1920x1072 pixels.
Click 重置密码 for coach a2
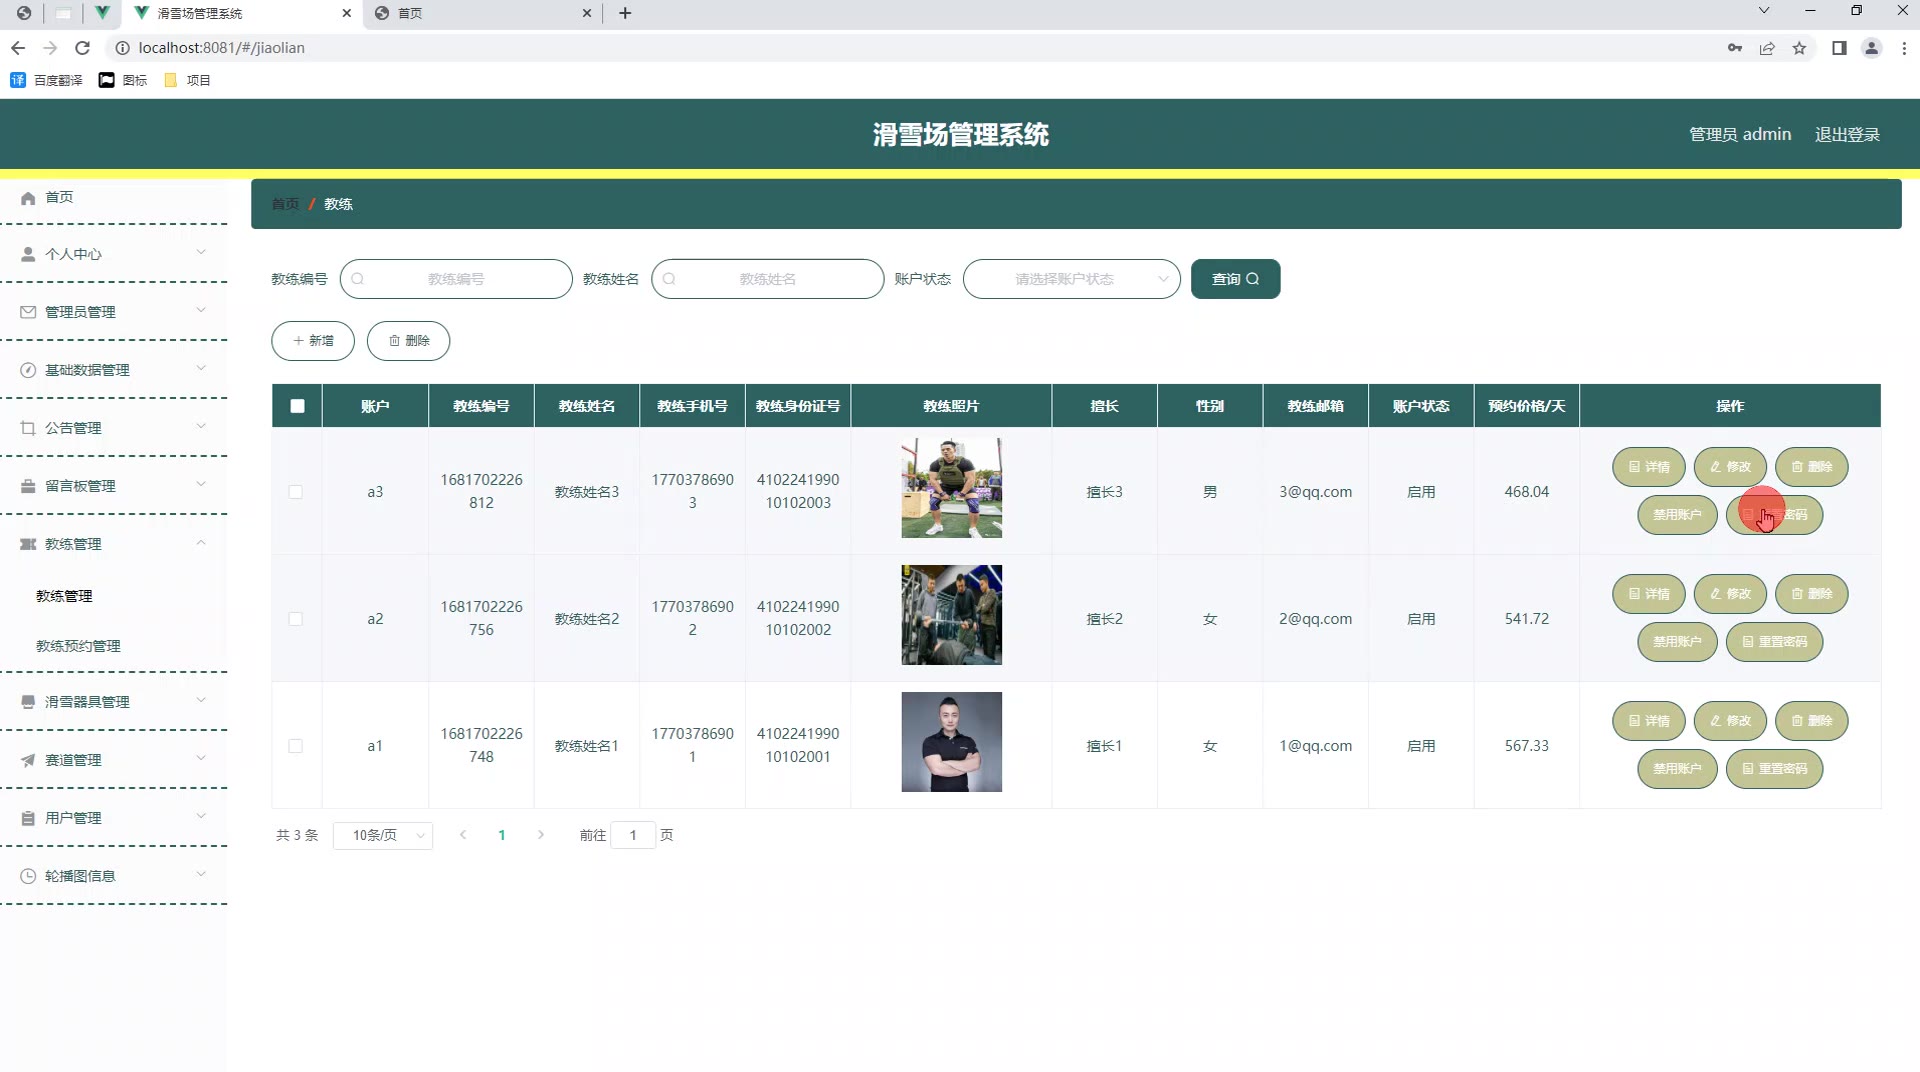click(x=1774, y=642)
